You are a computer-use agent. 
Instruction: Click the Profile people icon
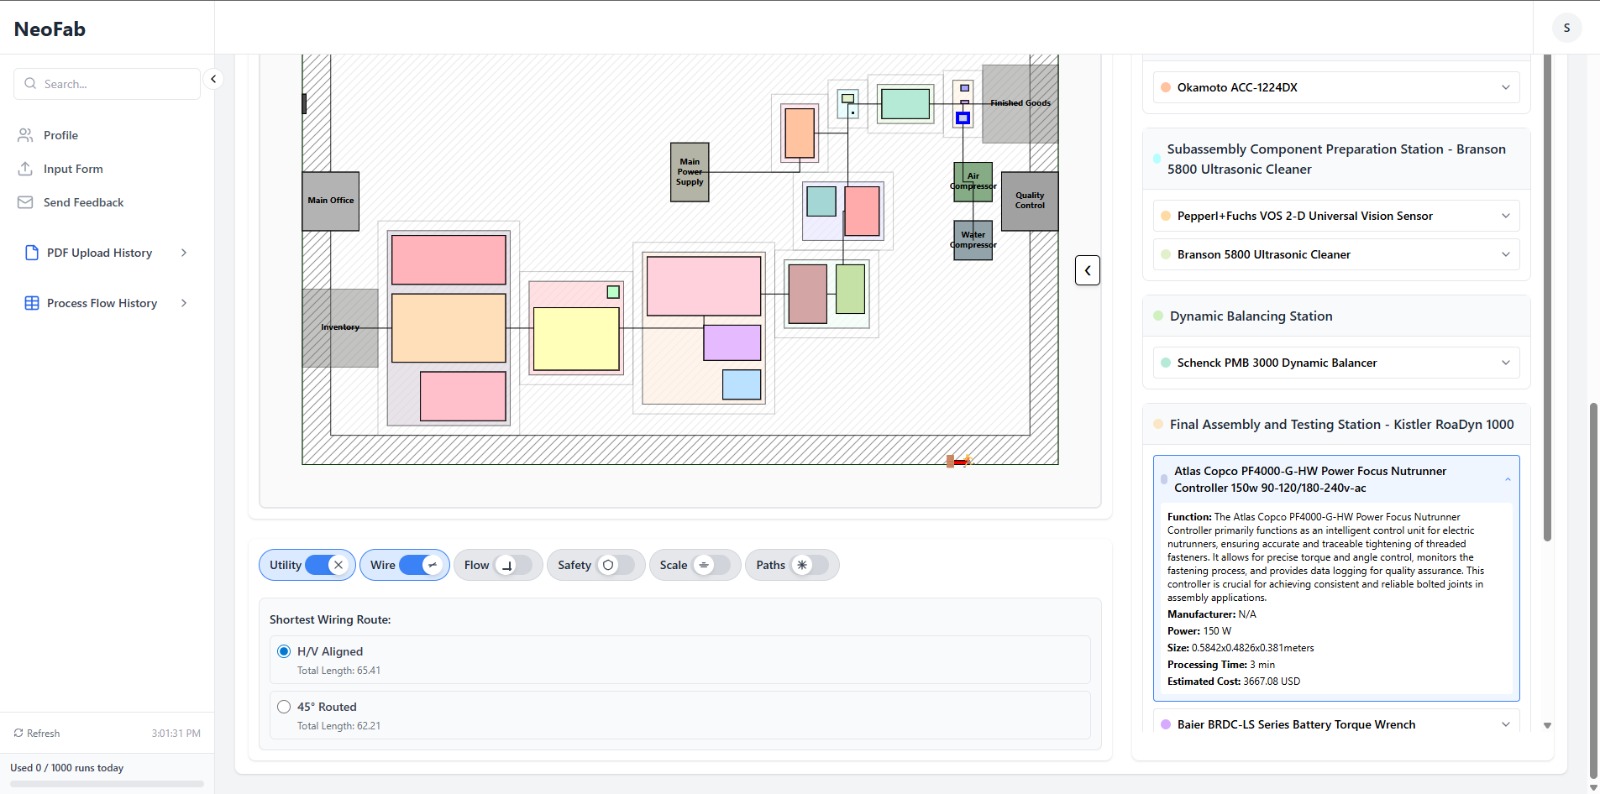pyautogui.click(x=26, y=135)
